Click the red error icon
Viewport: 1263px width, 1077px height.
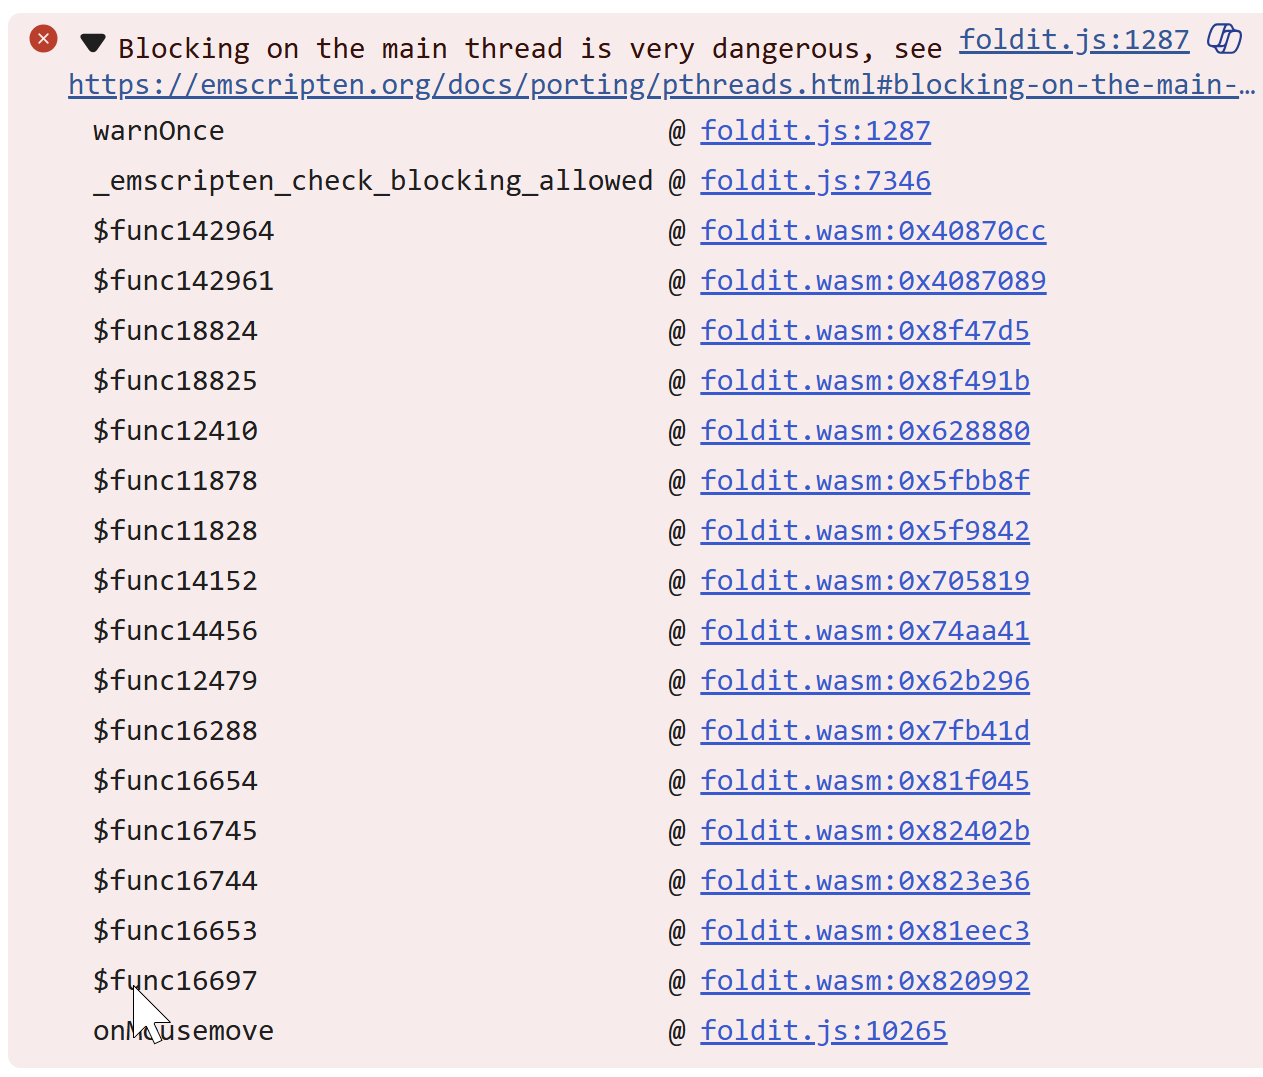click(x=43, y=39)
